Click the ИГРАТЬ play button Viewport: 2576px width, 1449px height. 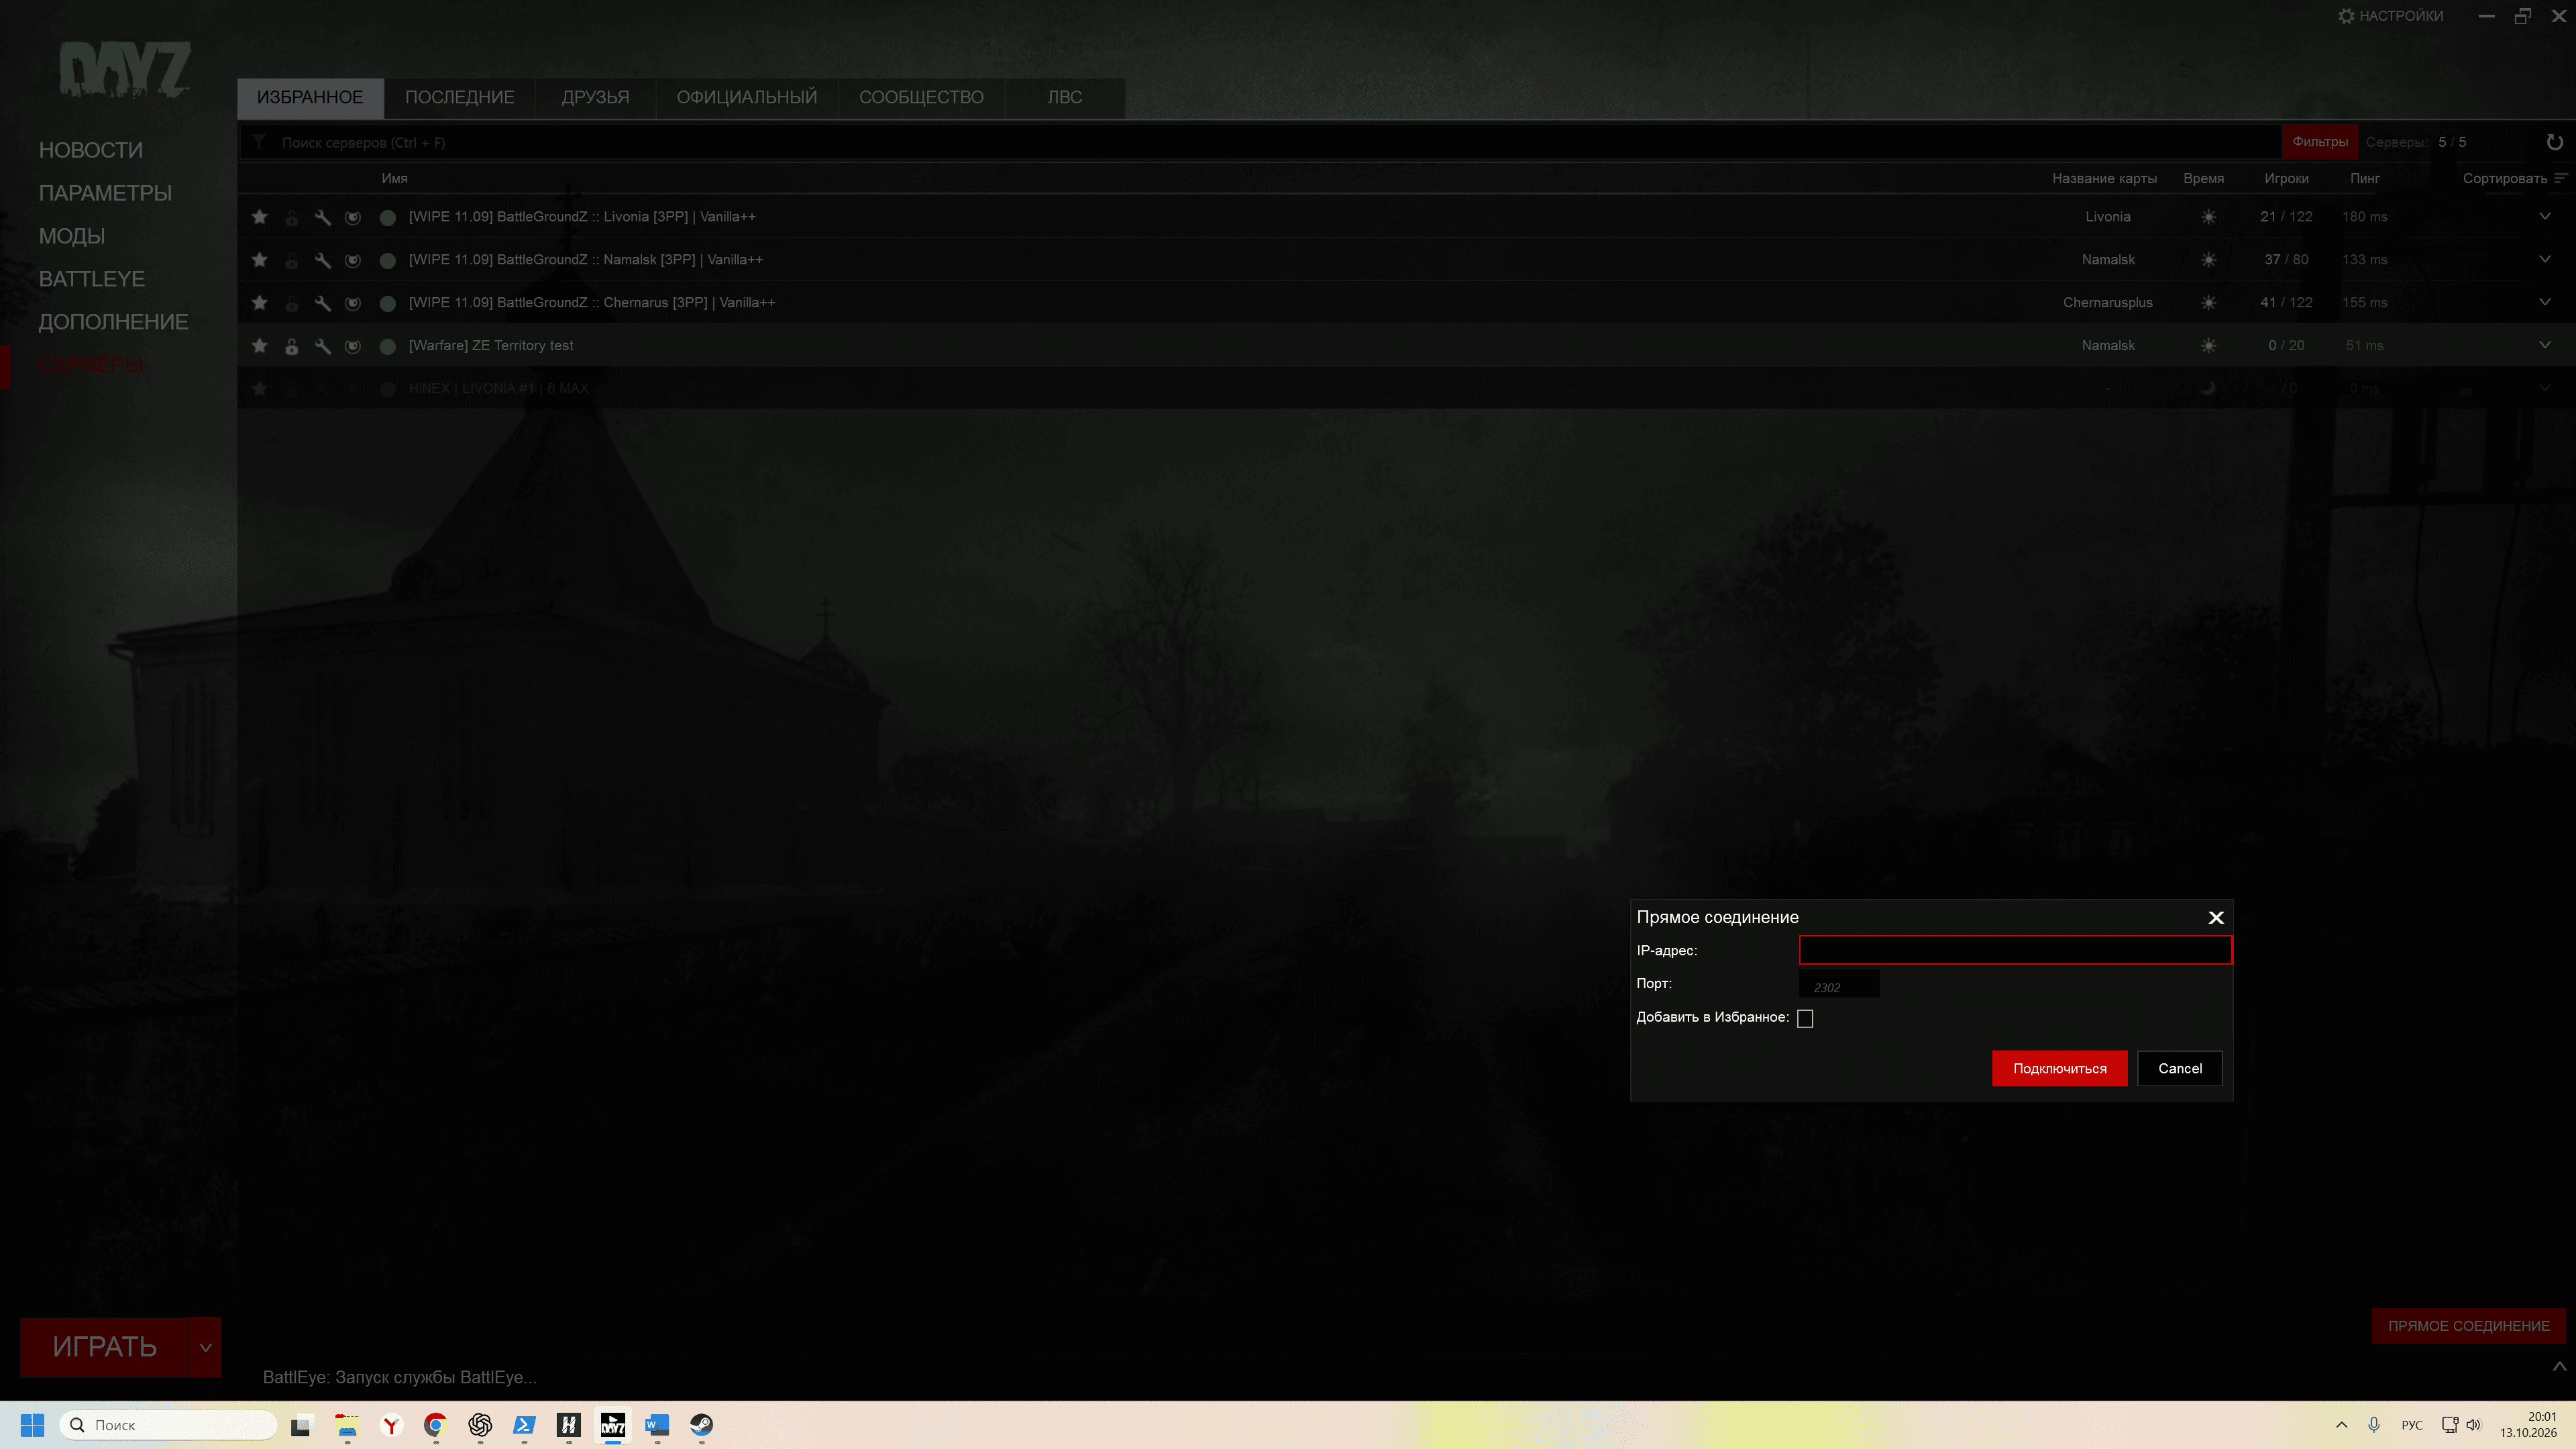click(x=104, y=1347)
